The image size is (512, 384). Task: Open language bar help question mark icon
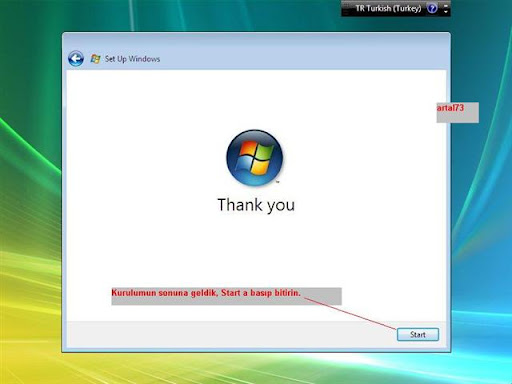[432, 8]
